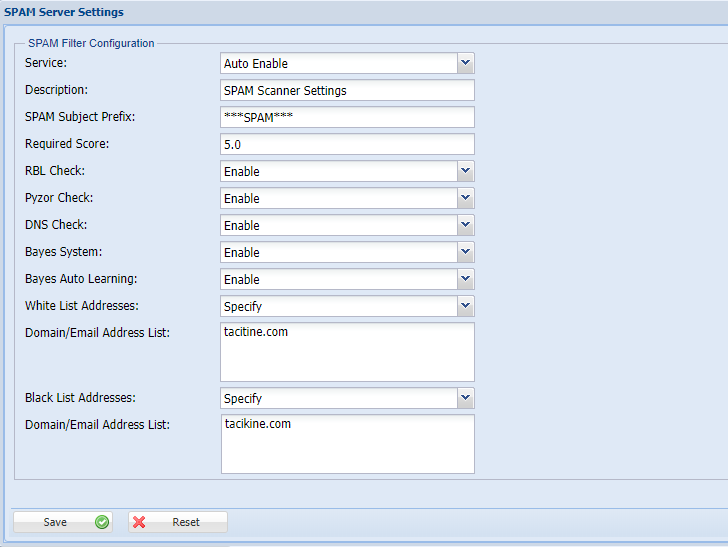Click the SPAM Filter Configuration group label
The width and height of the screenshot is (728, 547).
[x=91, y=43]
